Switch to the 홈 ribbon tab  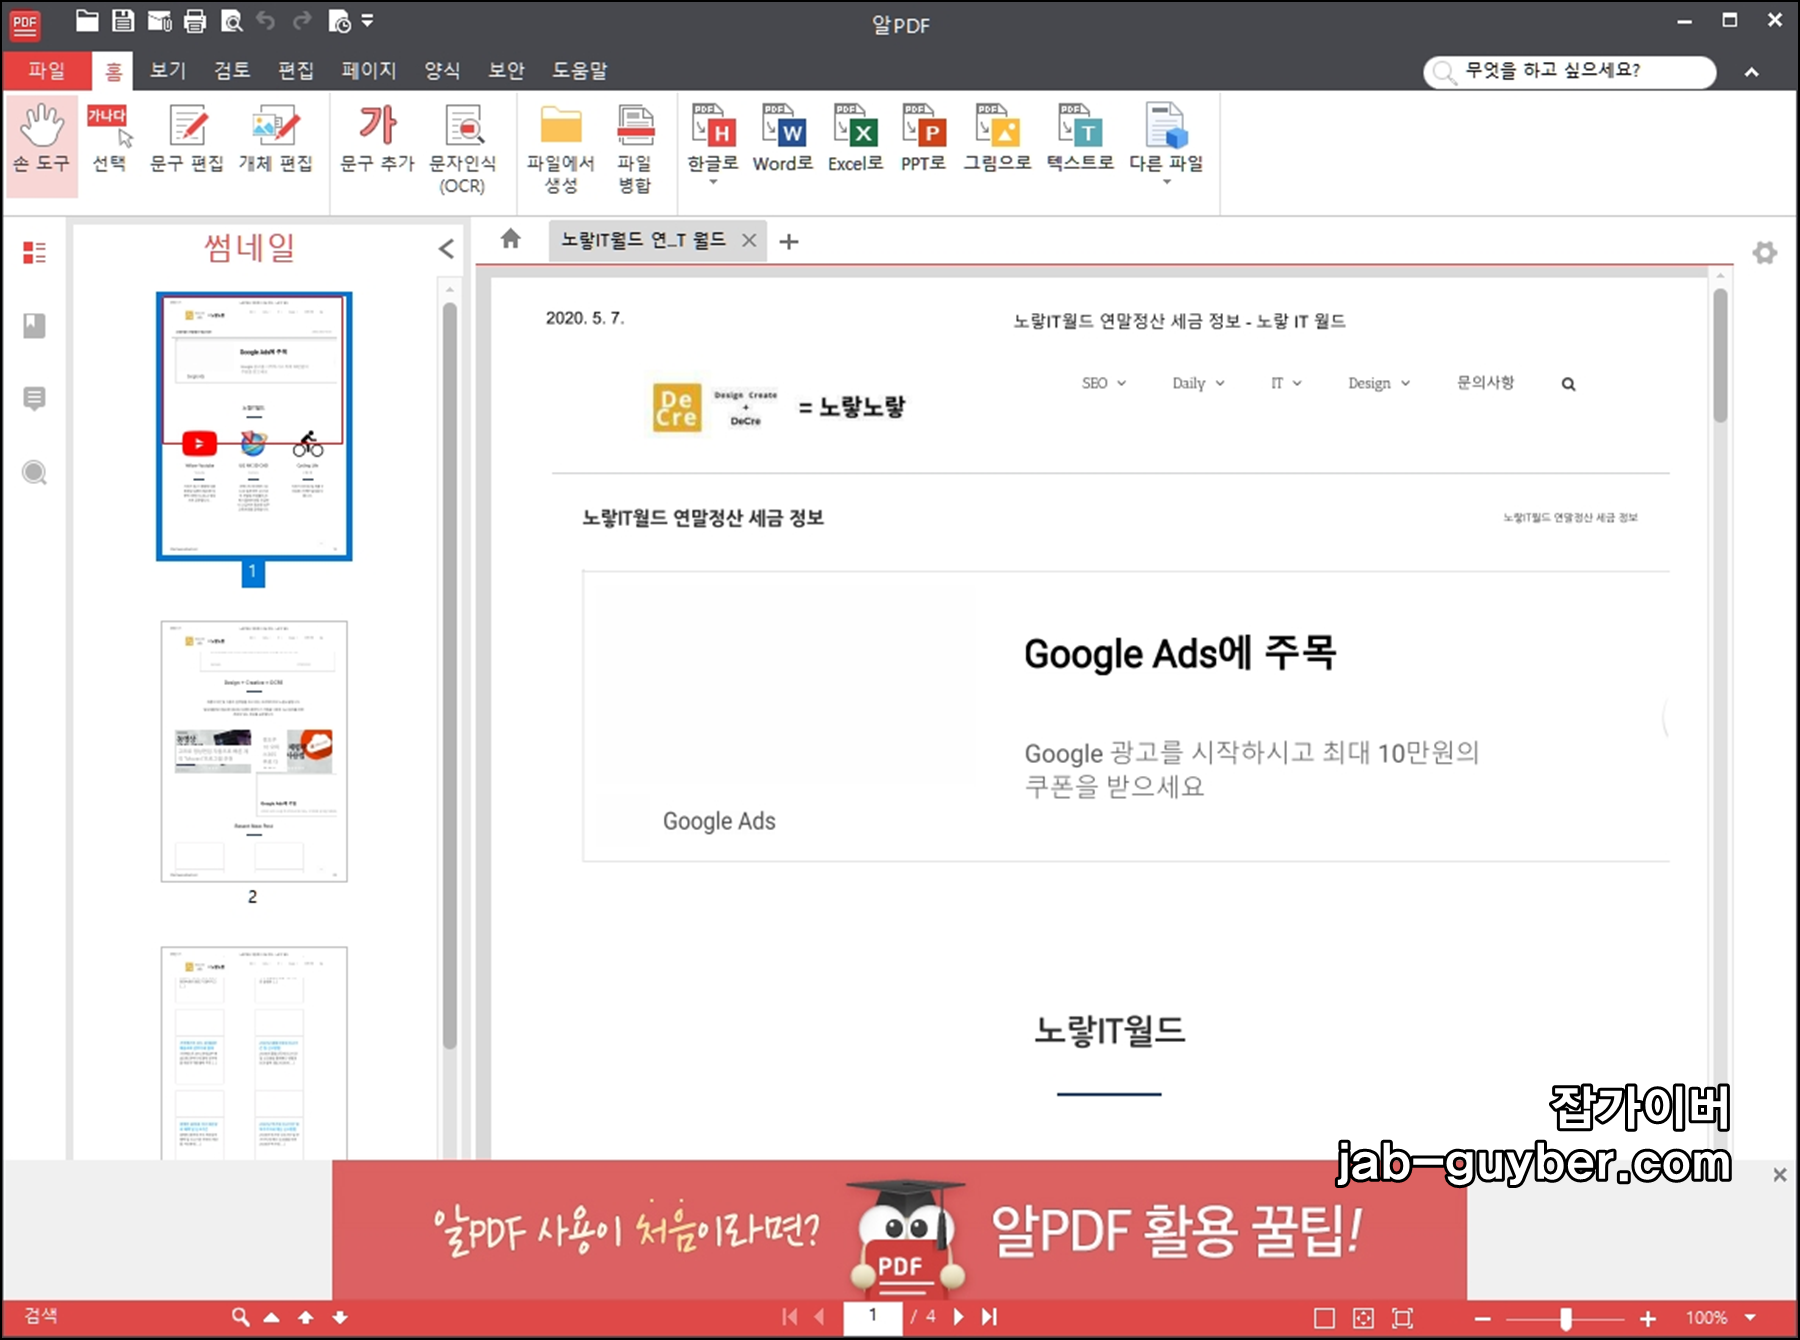114,71
